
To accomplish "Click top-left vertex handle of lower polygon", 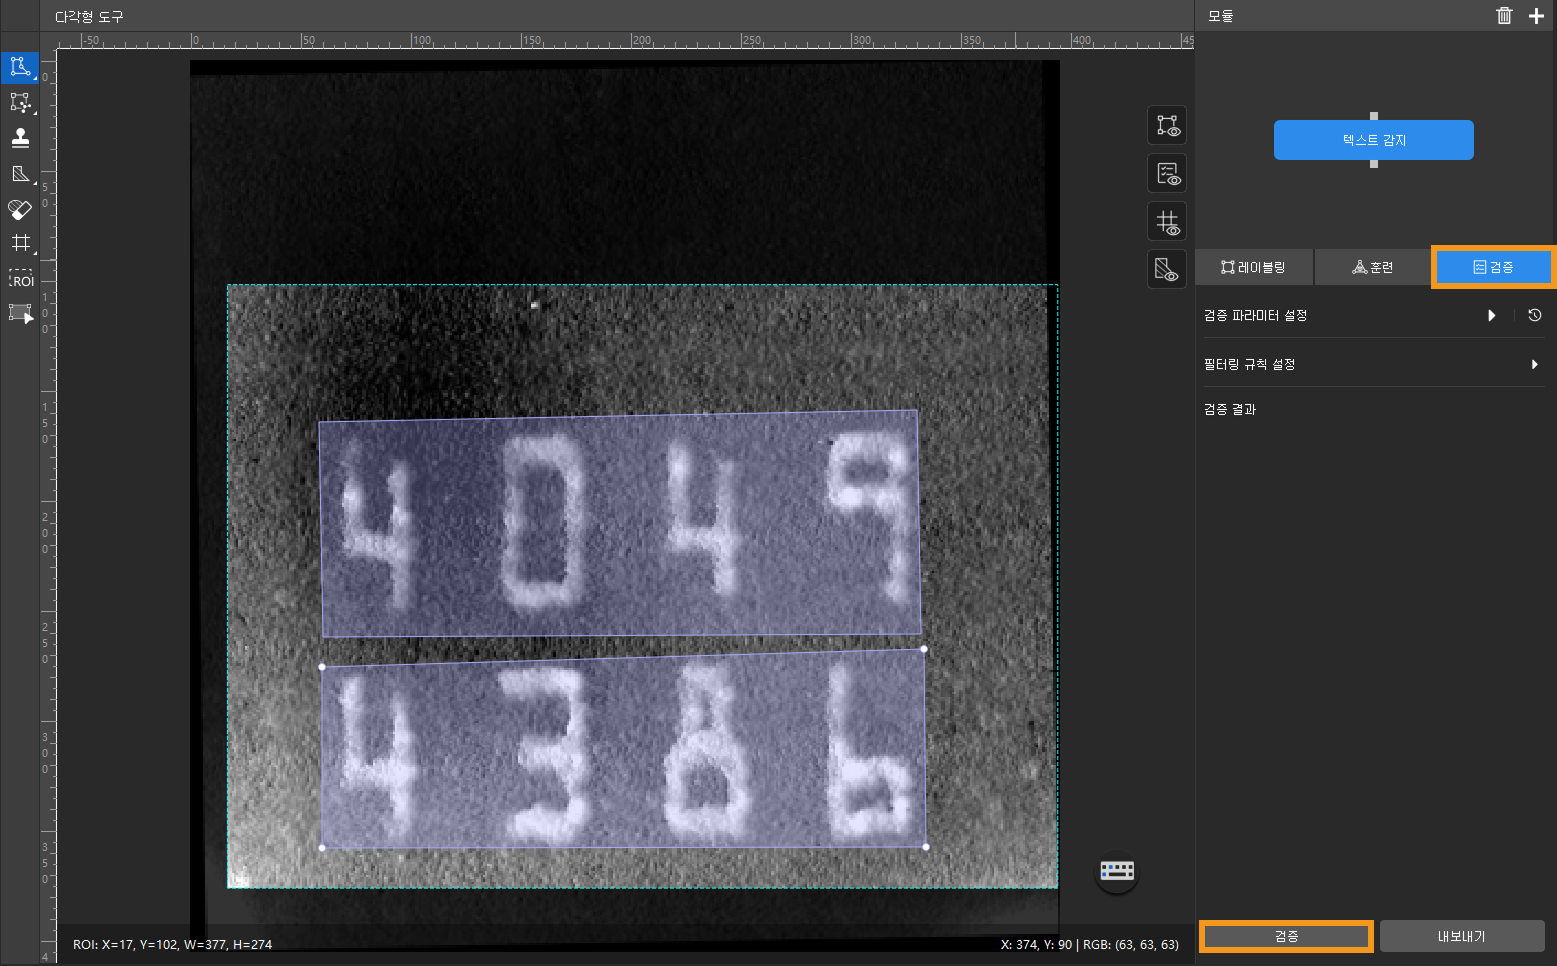I will 322,667.
